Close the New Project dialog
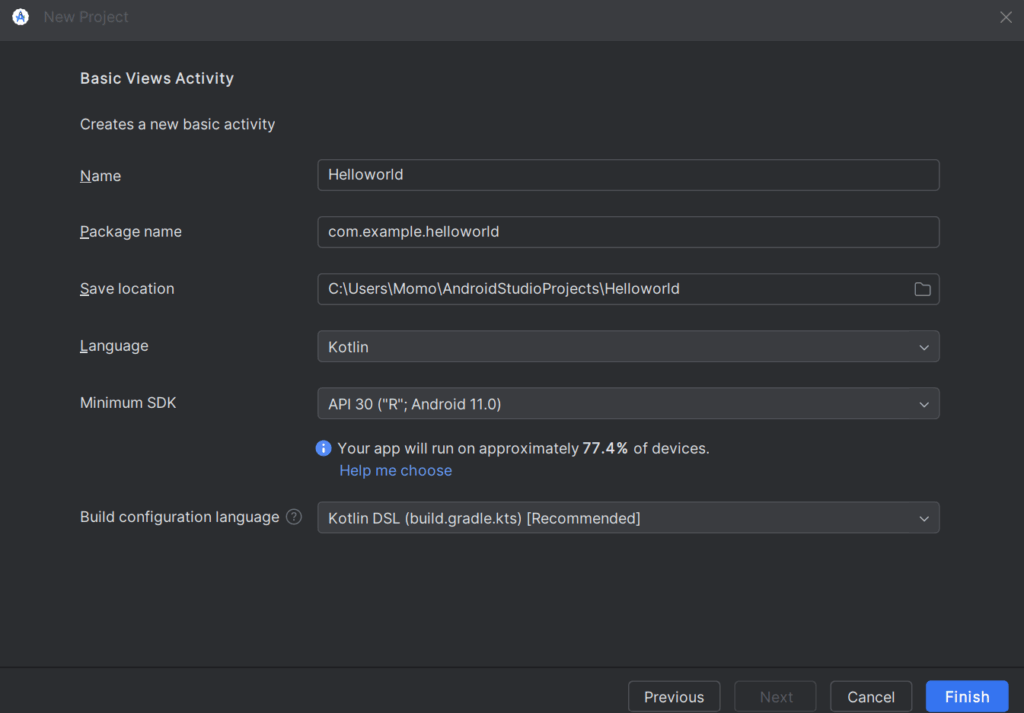 tap(1006, 17)
